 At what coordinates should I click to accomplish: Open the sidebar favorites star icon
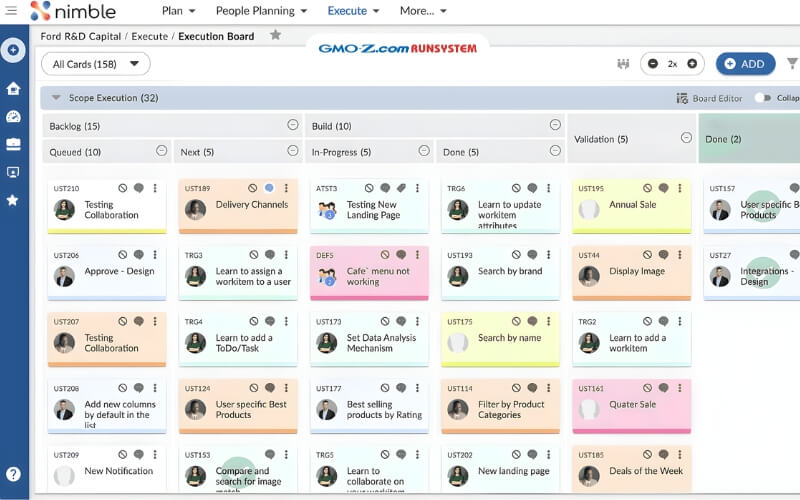coord(13,200)
